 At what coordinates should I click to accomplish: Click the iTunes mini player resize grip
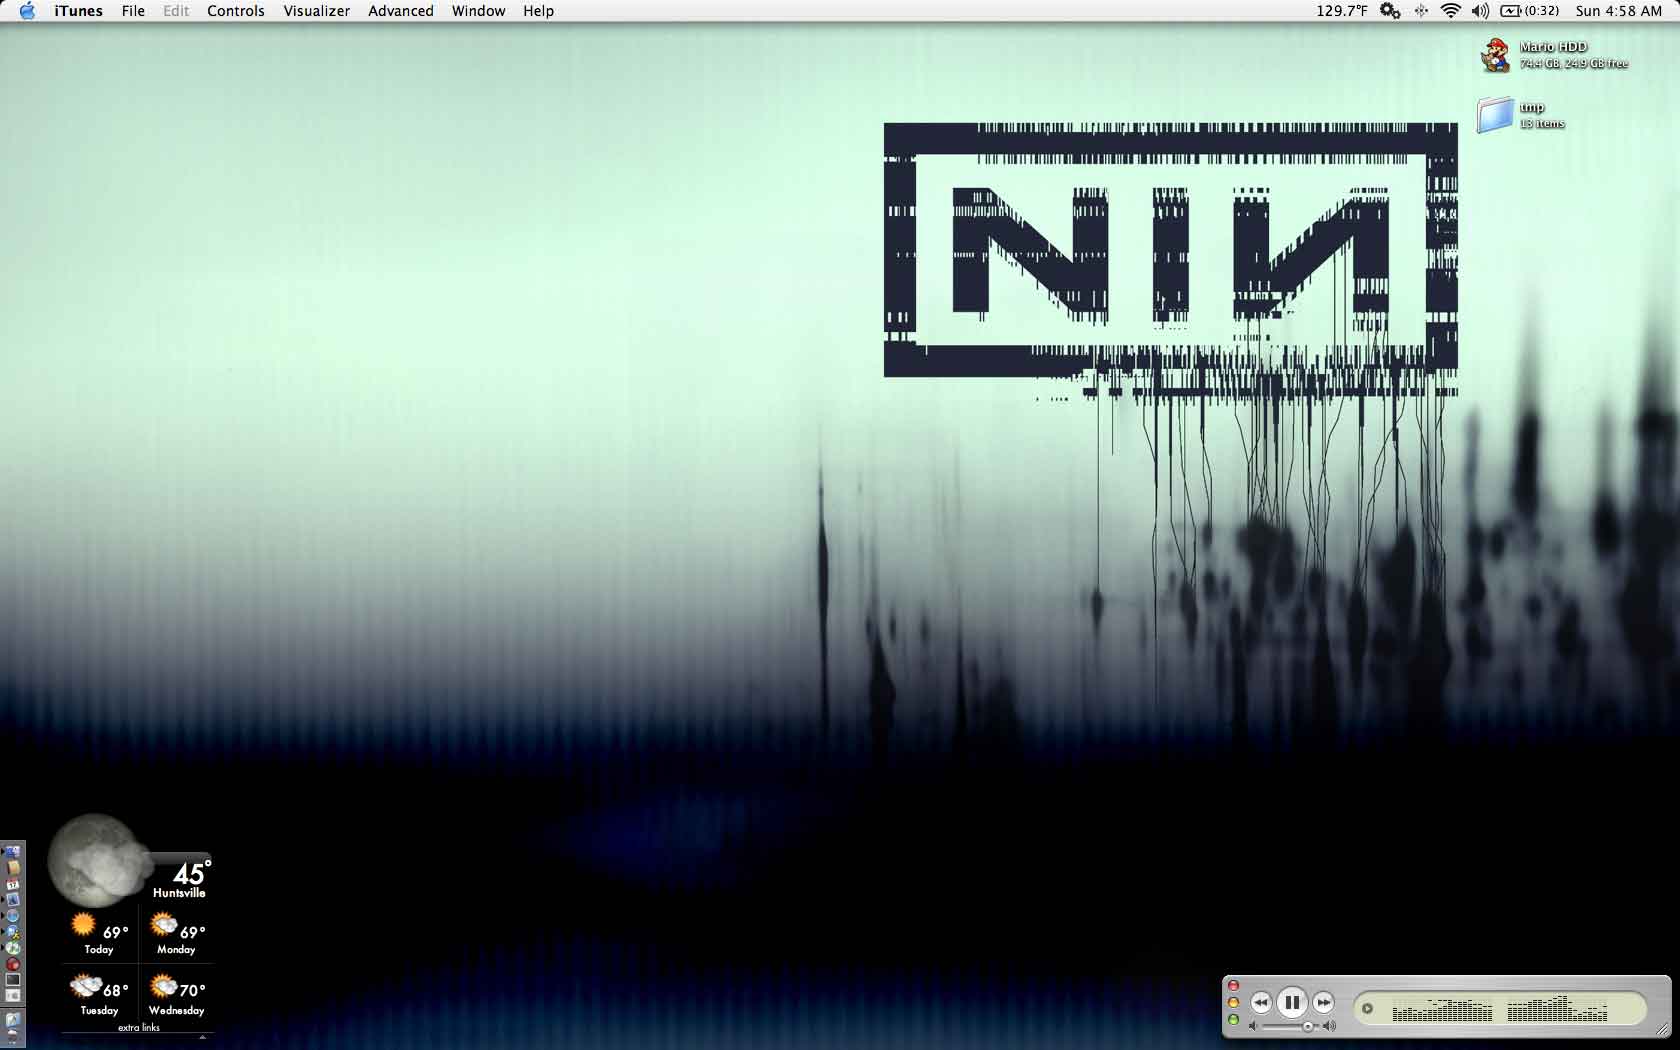click(x=1662, y=1030)
